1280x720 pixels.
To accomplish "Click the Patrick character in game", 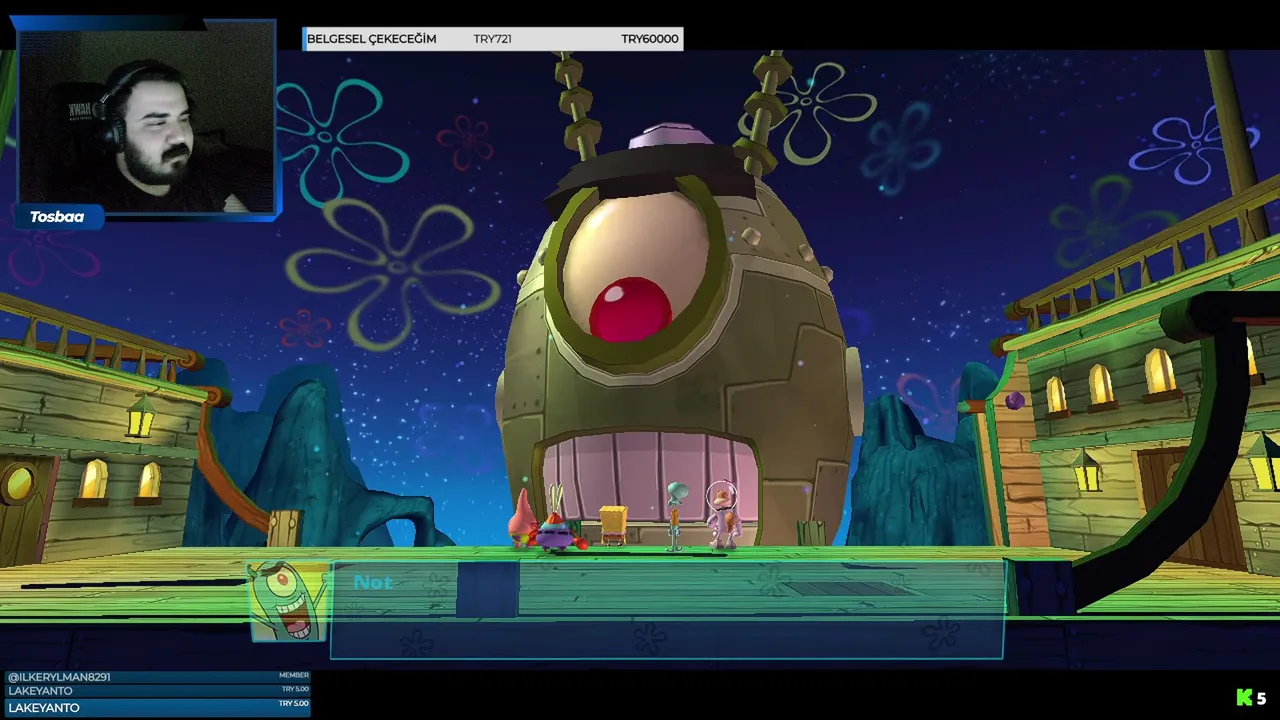I will tap(523, 520).
